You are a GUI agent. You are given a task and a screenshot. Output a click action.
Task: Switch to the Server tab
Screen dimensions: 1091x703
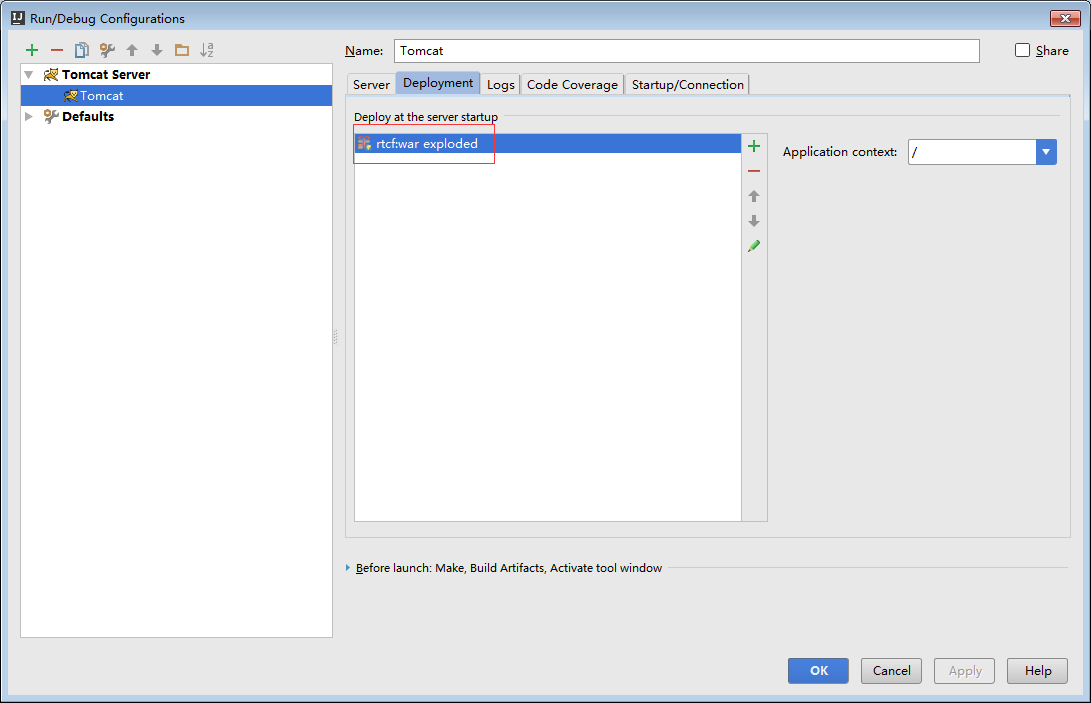point(371,84)
